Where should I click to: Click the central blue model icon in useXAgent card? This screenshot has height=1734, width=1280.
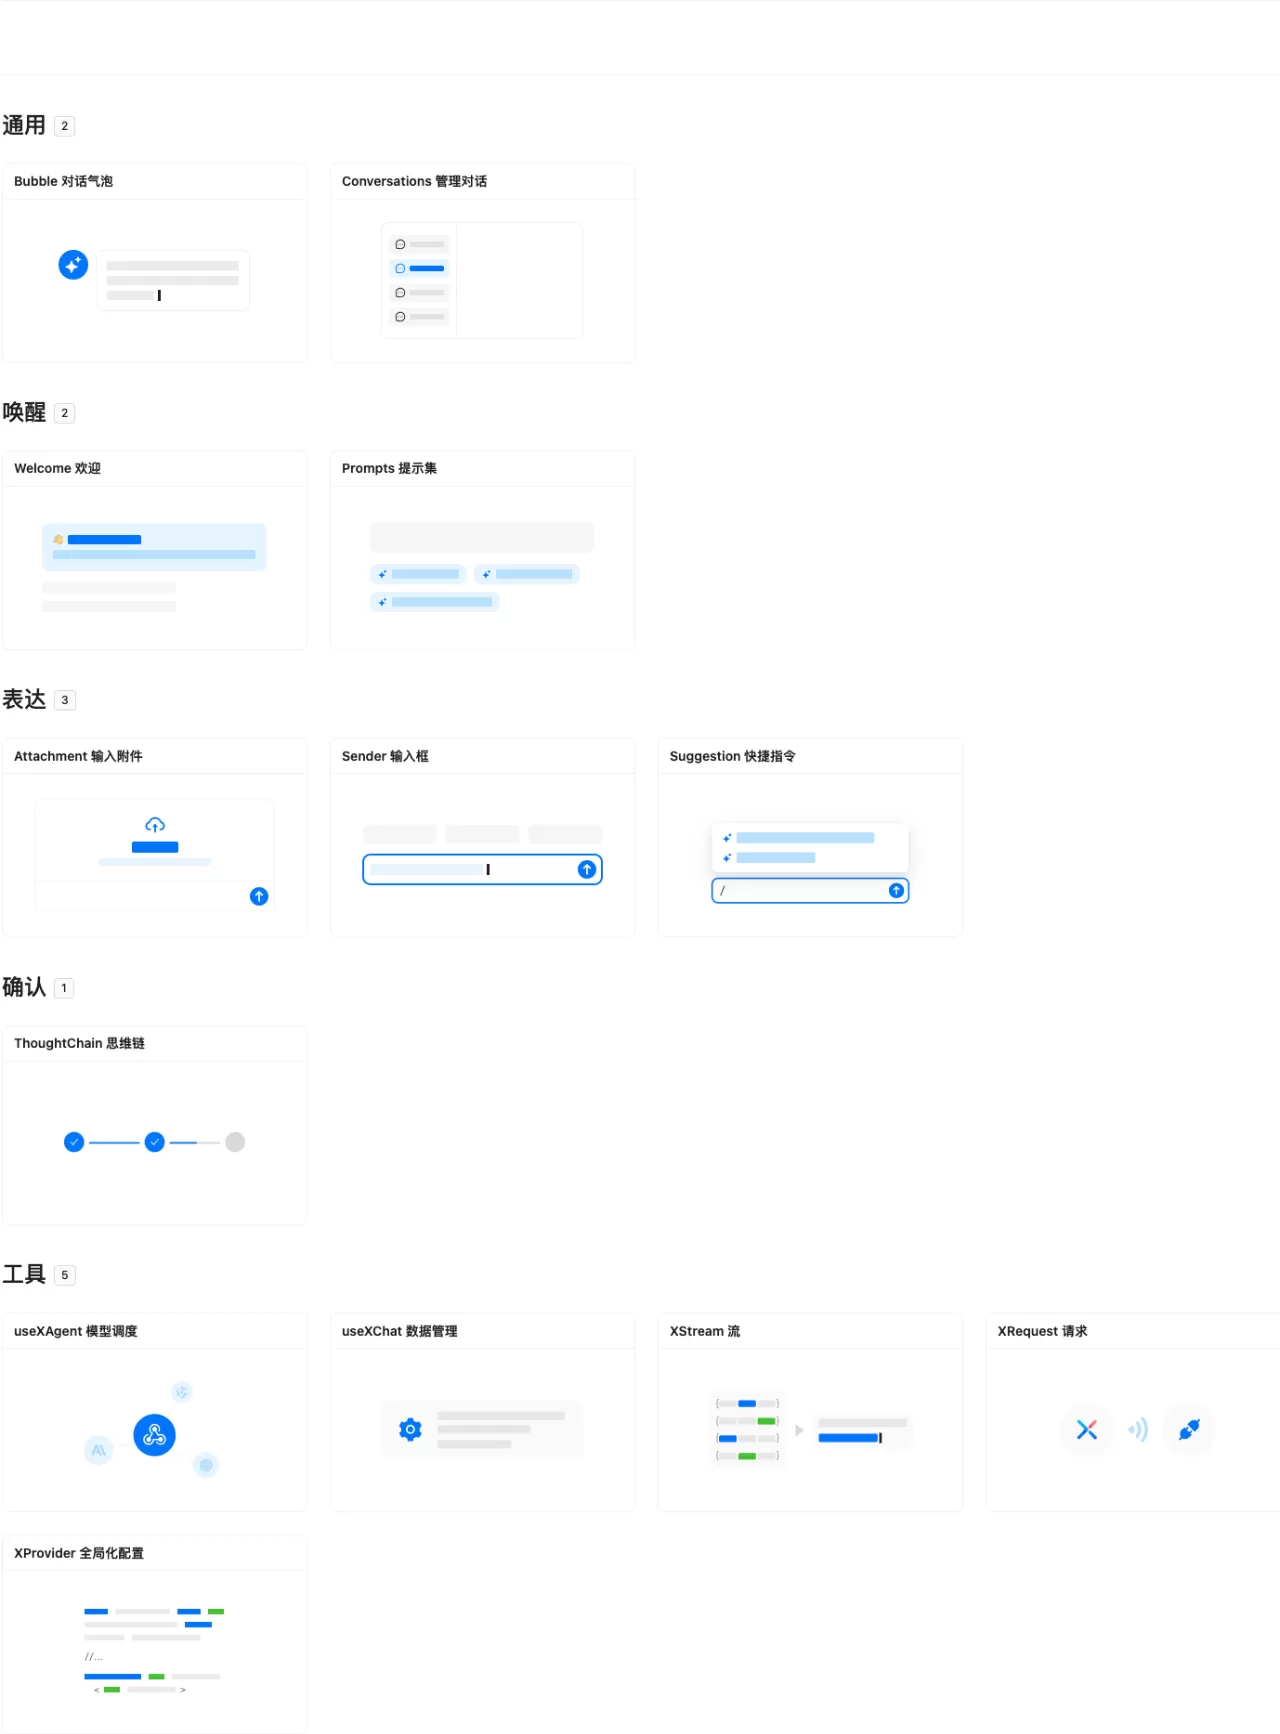[x=155, y=1435]
